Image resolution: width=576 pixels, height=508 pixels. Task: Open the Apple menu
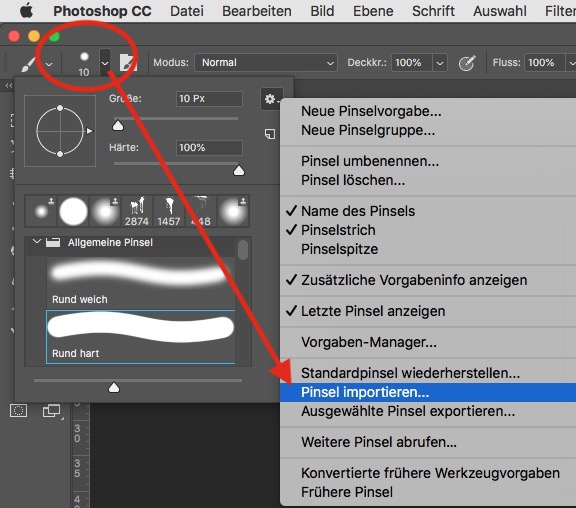26,11
